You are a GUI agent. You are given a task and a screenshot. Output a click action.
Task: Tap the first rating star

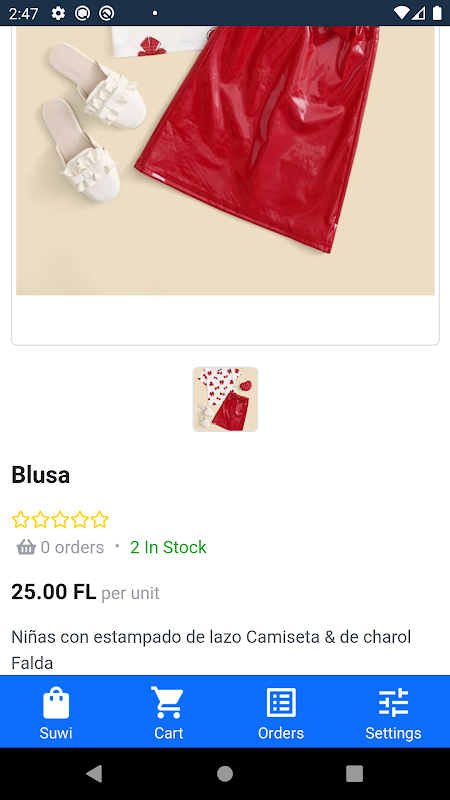(x=21, y=520)
